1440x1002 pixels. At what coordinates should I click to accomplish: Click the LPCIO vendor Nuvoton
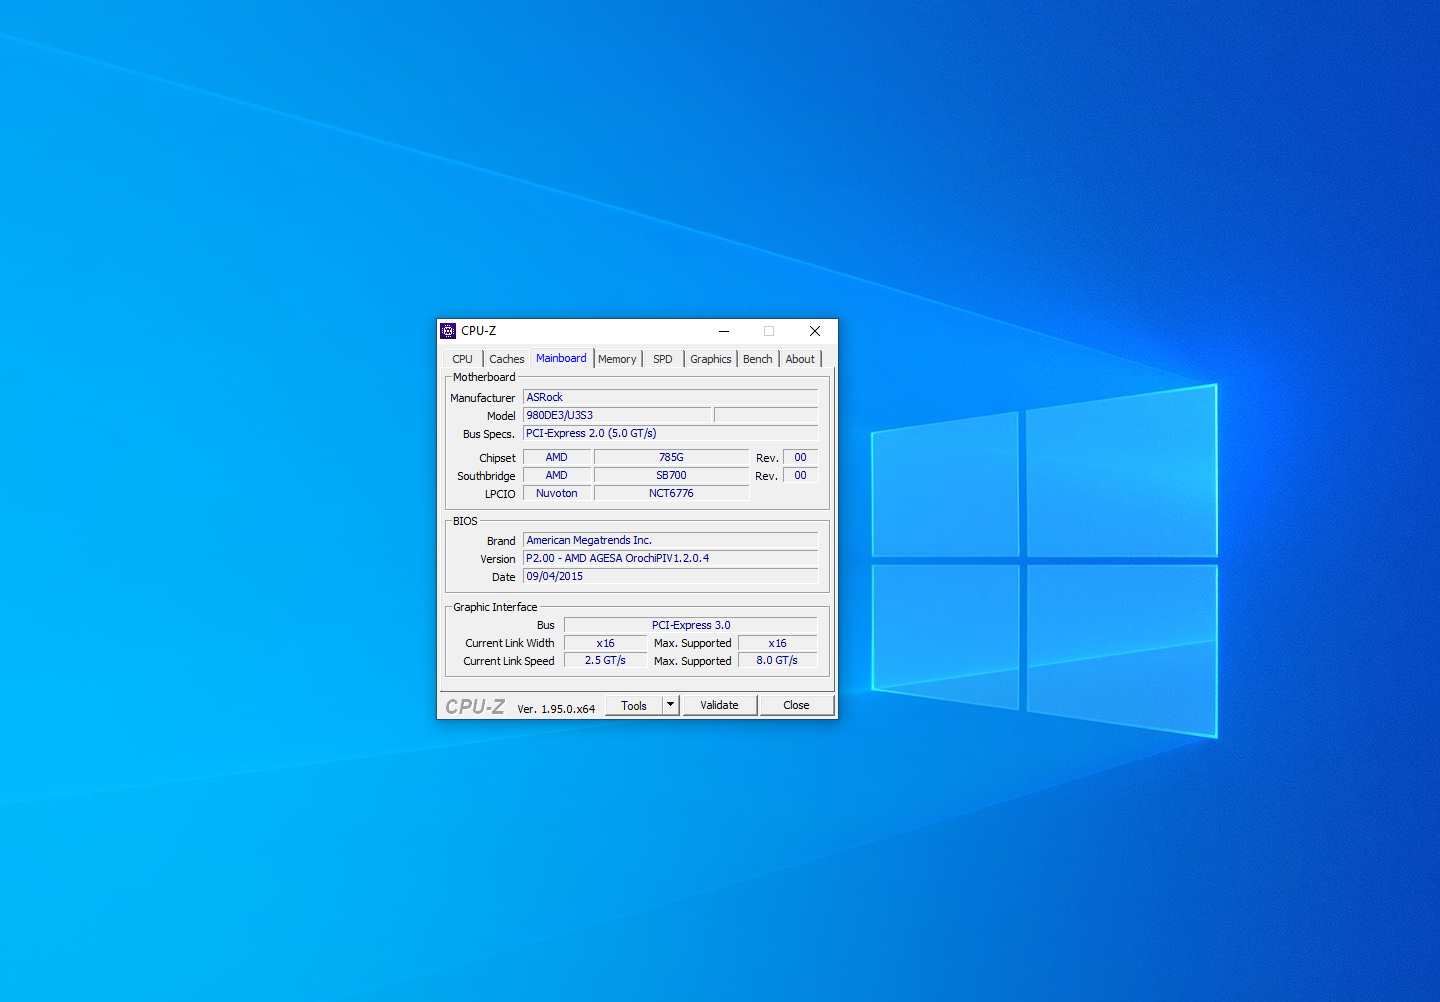point(557,493)
